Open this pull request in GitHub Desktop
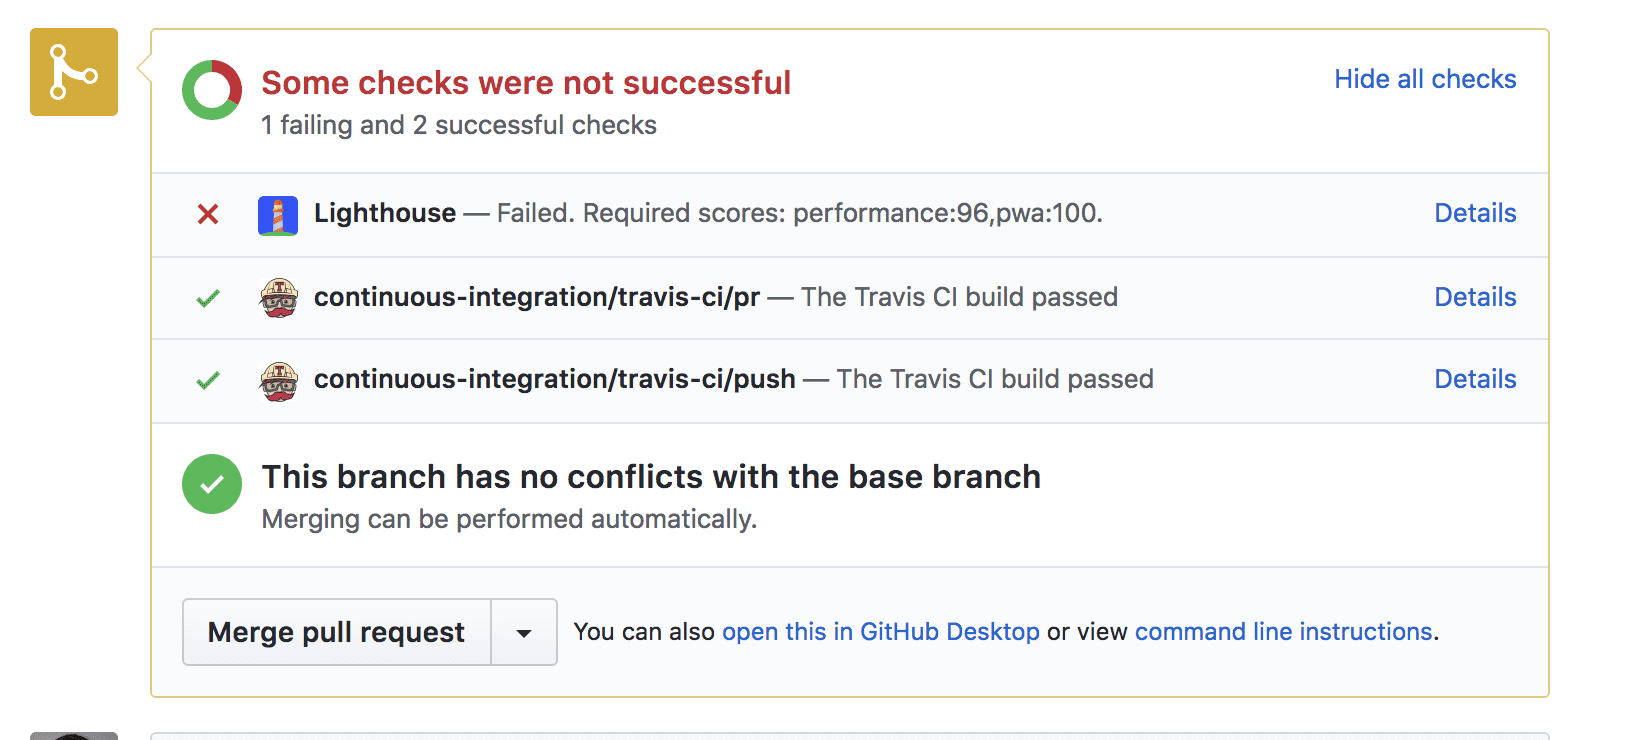The height and width of the screenshot is (740, 1644). (880, 631)
